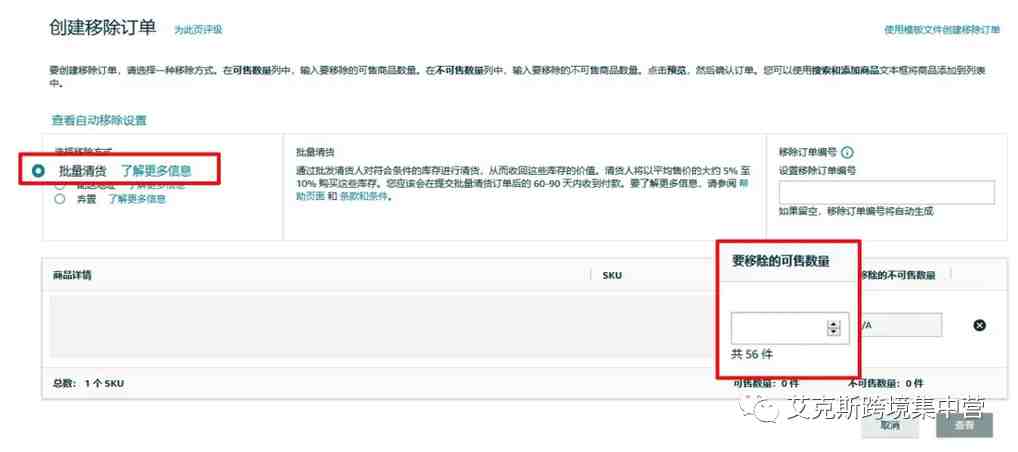Click the 设置移除订单编号 text field
The width and height of the screenshot is (1018, 452).
coord(886,193)
